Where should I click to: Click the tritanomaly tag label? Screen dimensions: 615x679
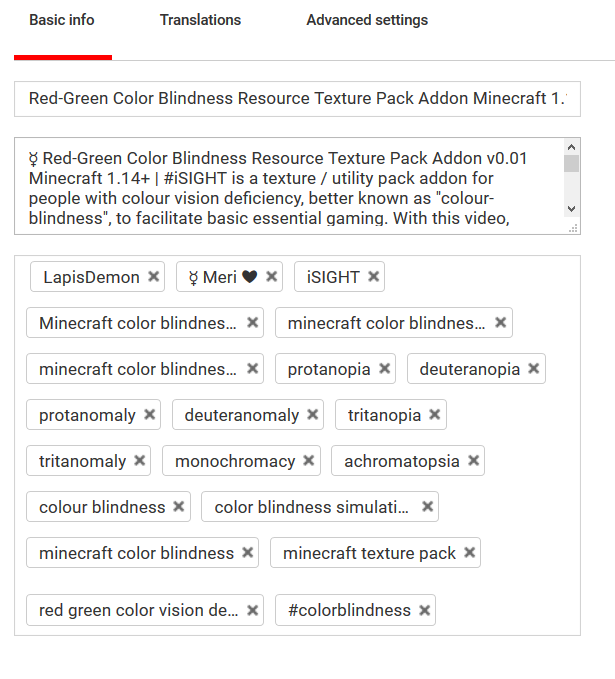pos(82,461)
